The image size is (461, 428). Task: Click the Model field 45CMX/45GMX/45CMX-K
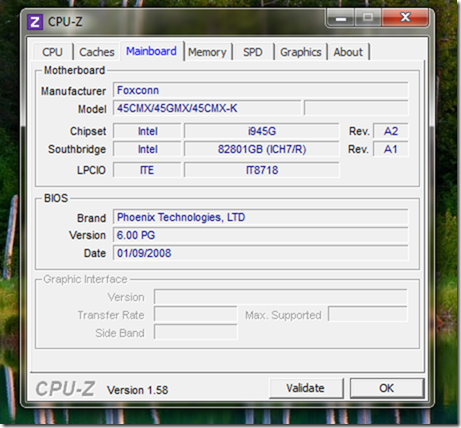click(207, 108)
